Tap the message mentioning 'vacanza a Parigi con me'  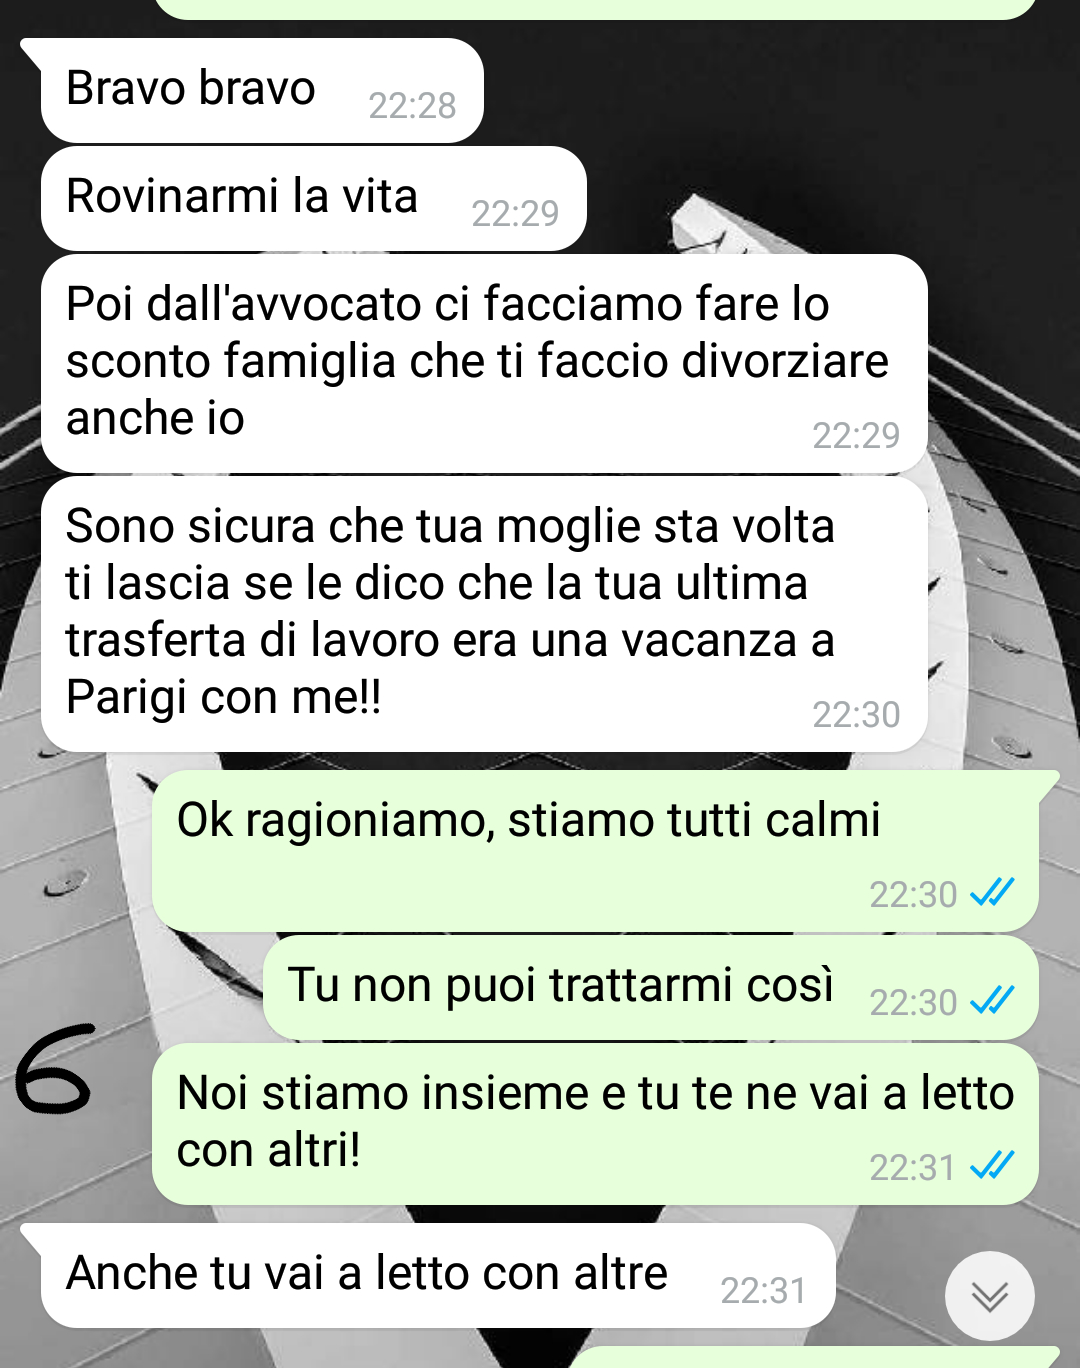(x=484, y=614)
